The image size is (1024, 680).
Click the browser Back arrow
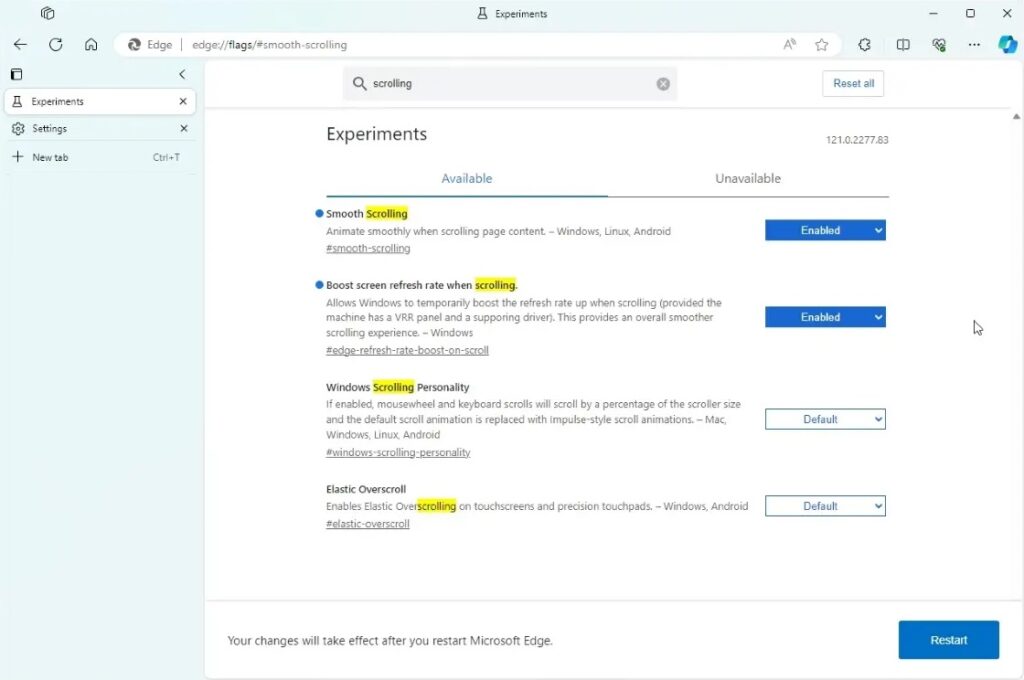[20, 45]
